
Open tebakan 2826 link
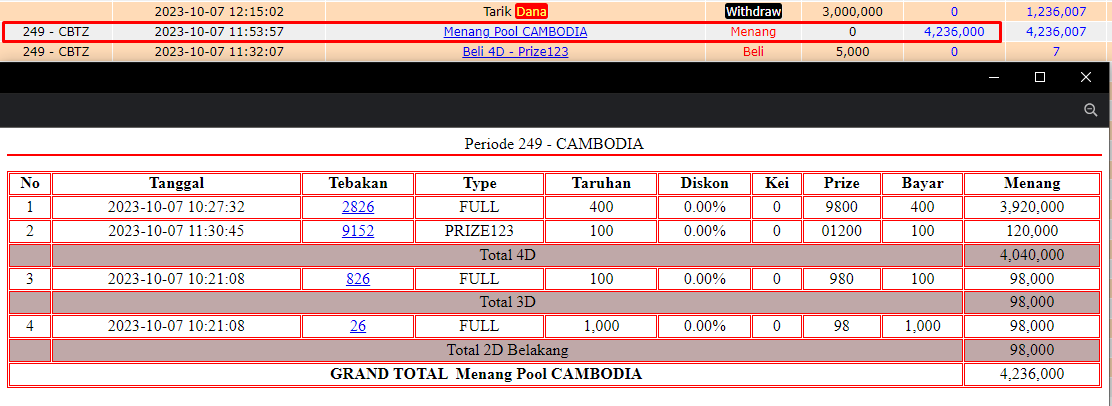[358, 207]
